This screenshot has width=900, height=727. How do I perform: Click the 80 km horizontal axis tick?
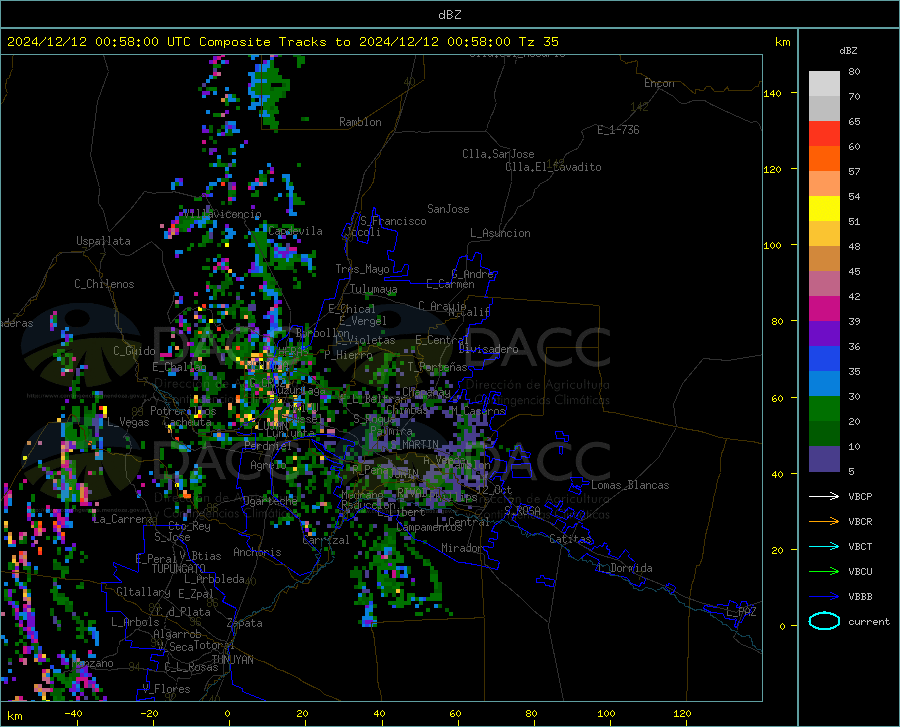pyautogui.click(x=531, y=713)
